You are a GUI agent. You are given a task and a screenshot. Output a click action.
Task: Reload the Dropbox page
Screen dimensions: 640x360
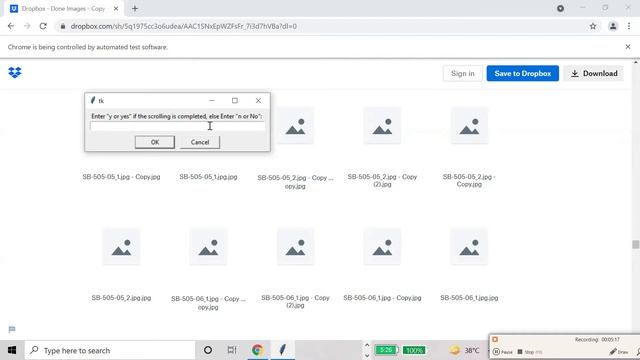coord(43,26)
